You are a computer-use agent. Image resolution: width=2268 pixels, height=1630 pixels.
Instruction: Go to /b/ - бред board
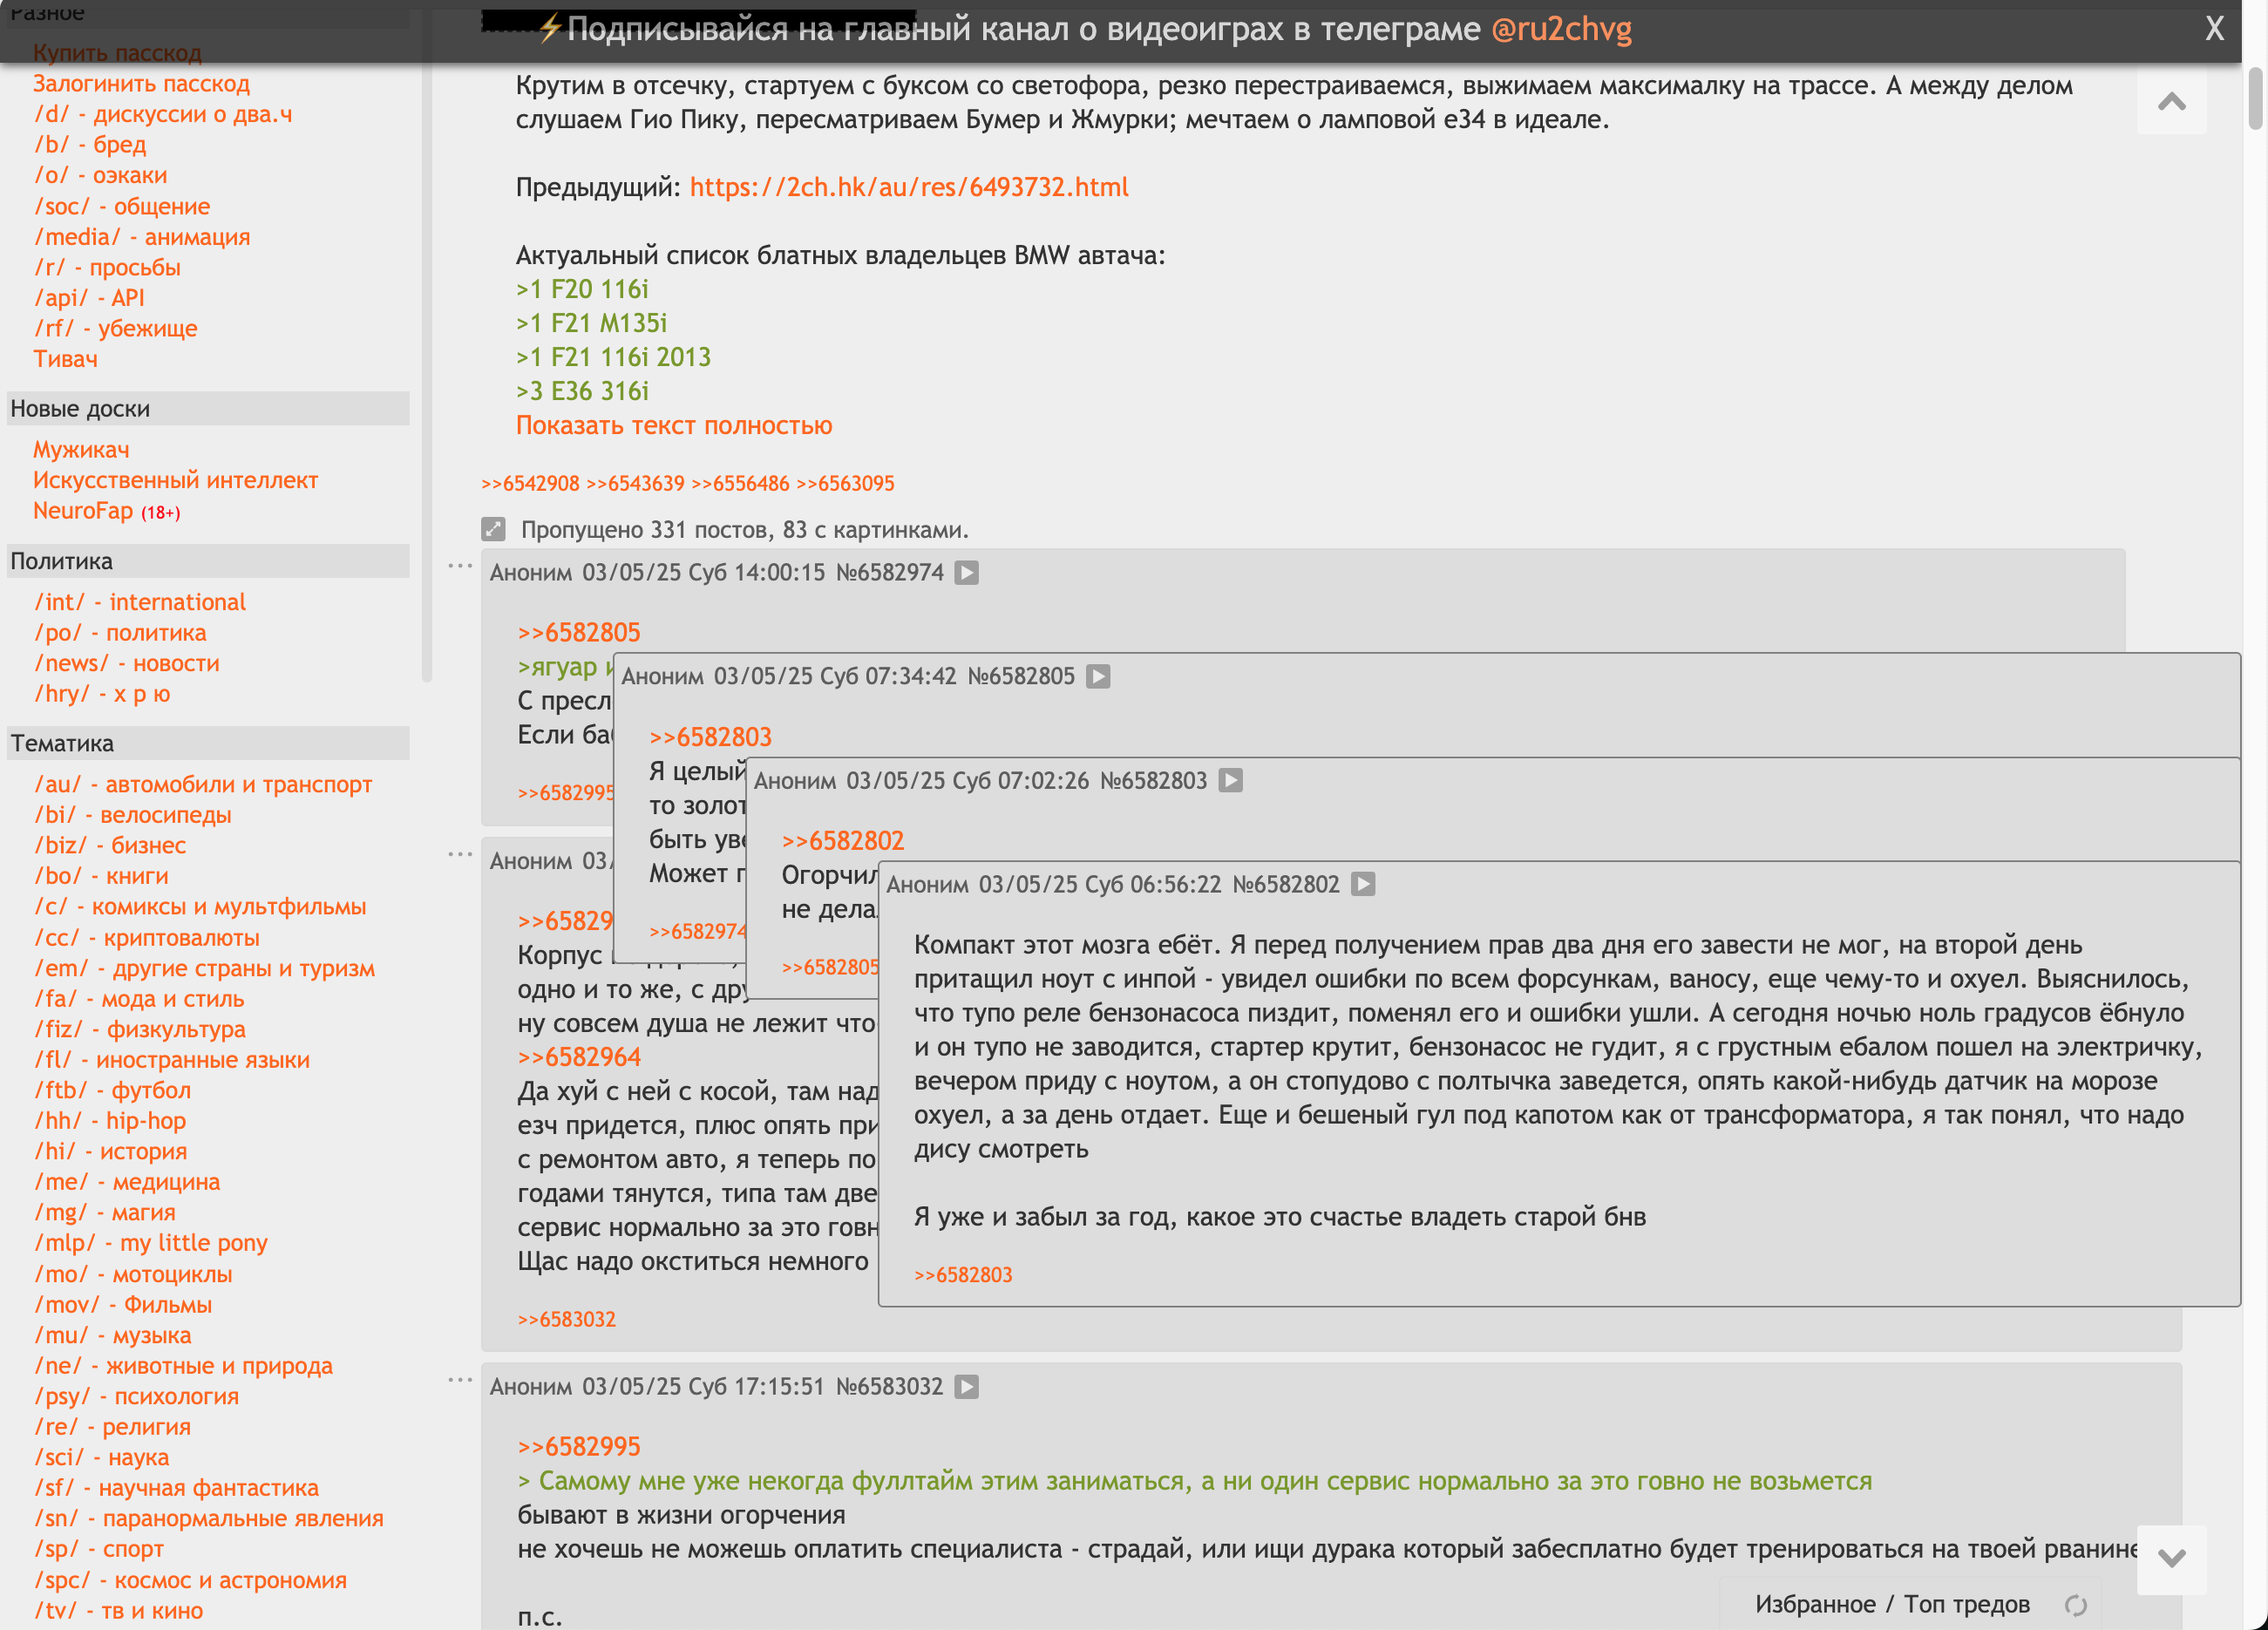point(90,145)
